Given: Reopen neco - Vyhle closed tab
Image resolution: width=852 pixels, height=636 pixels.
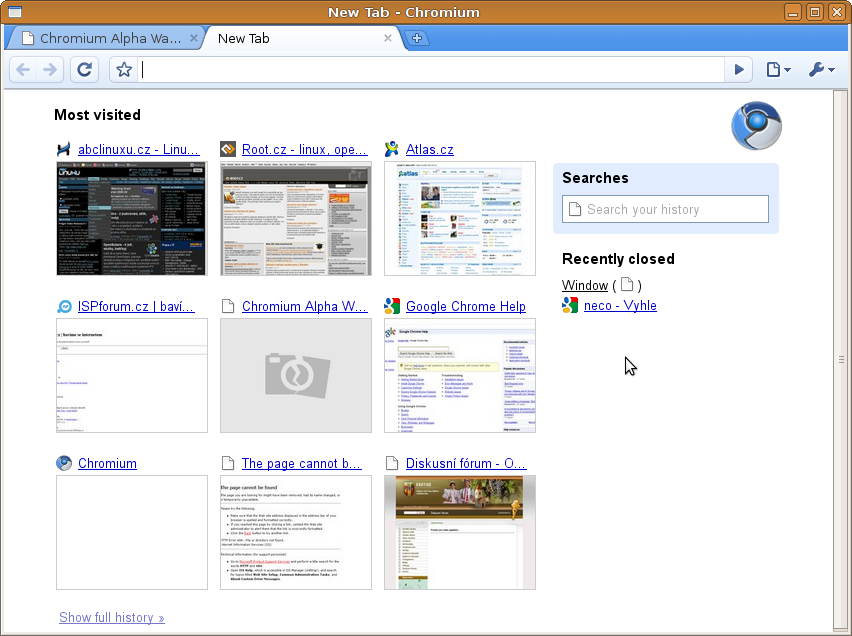Looking at the screenshot, I should (x=620, y=305).
